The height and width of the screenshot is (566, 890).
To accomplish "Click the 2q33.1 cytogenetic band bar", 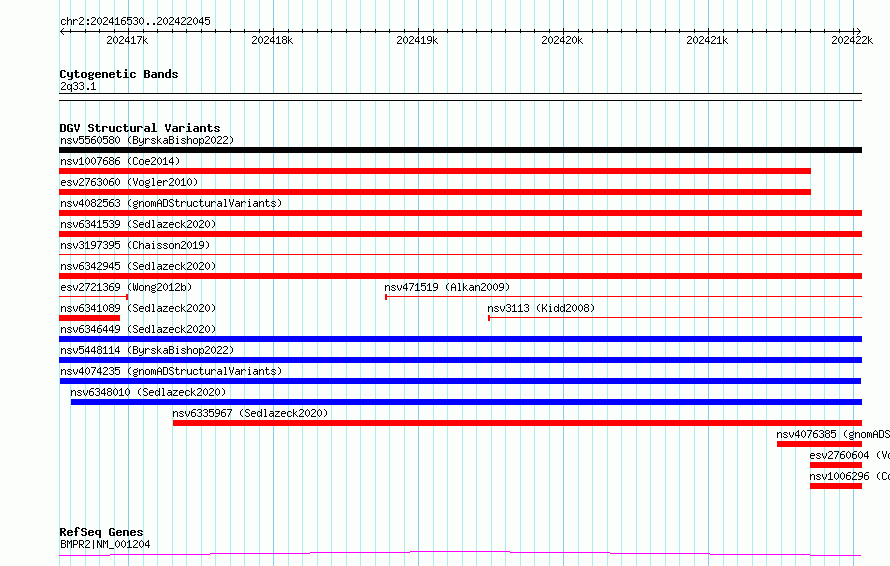I will click(x=460, y=97).
